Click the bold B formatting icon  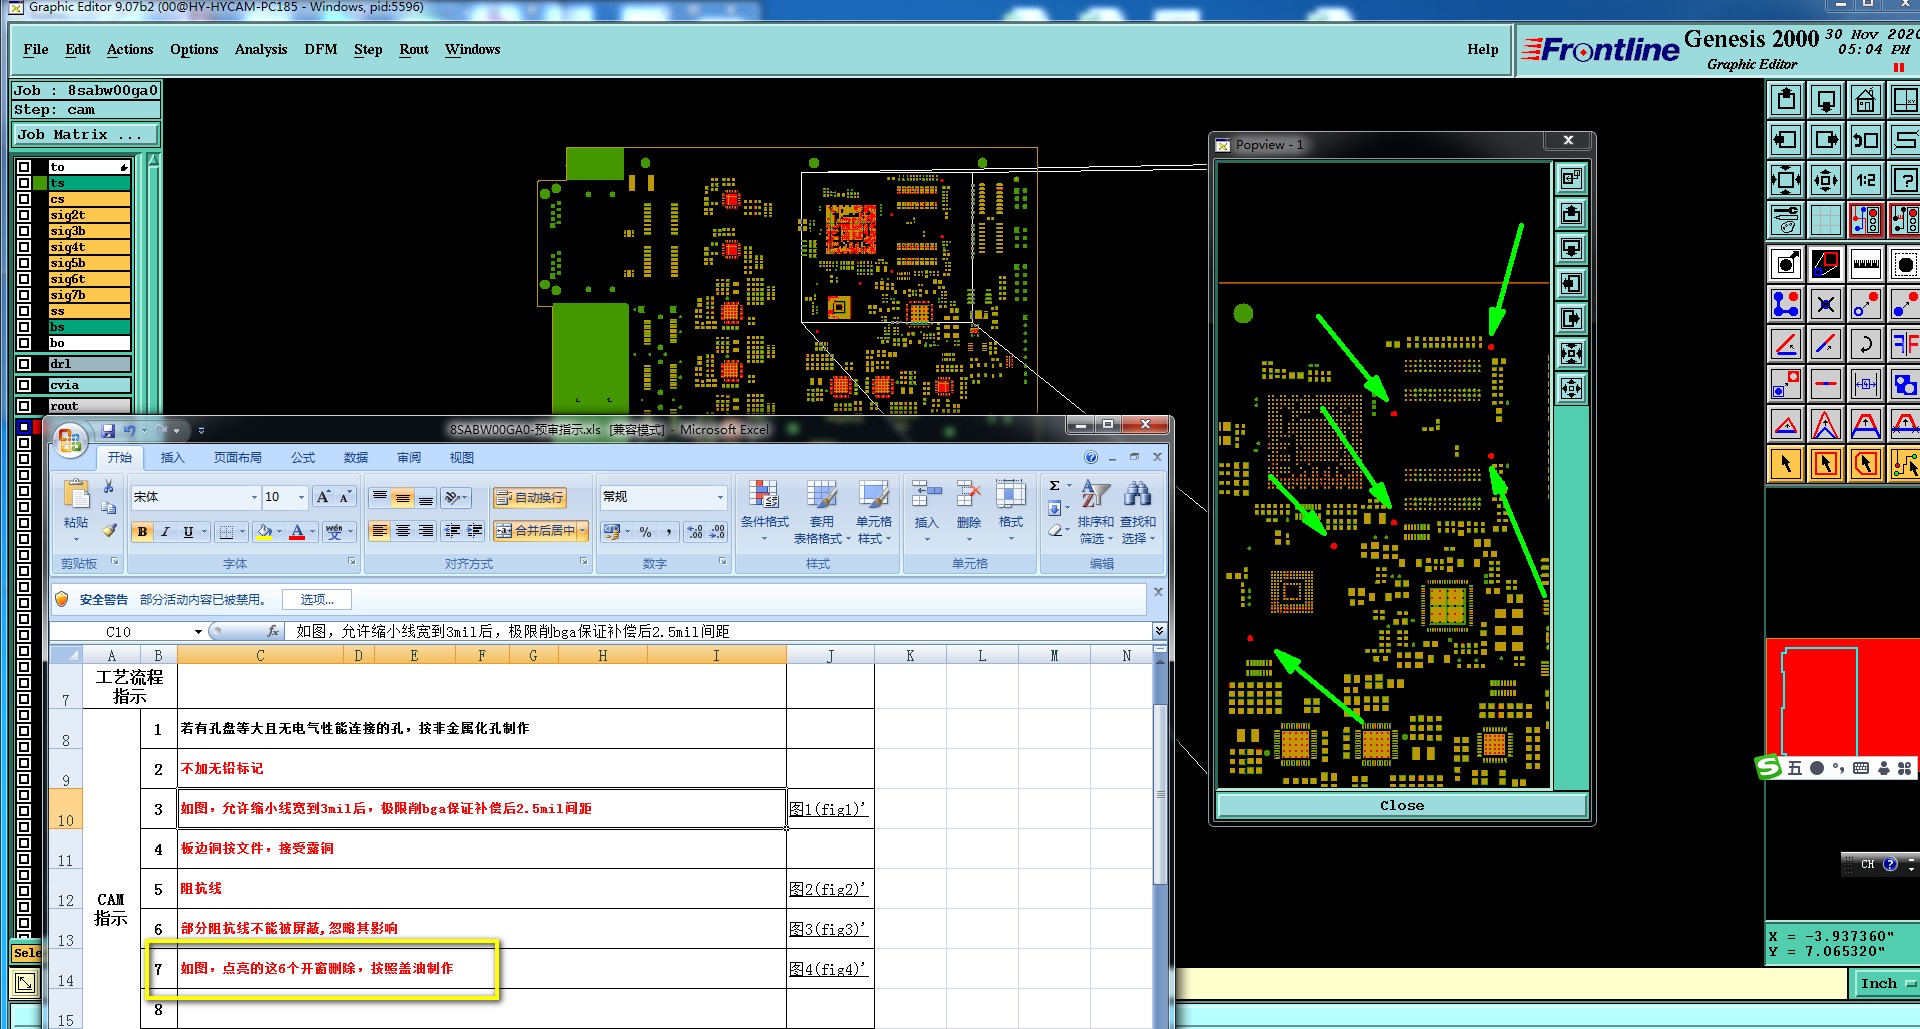click(142, 531)
